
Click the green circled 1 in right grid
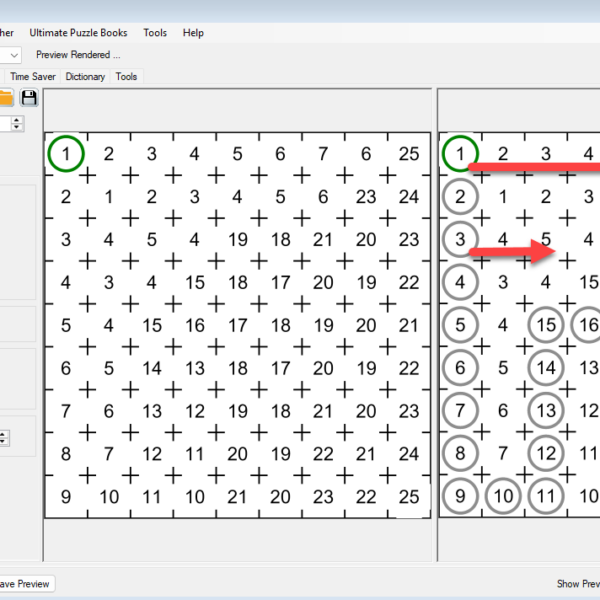click(x=460, y=153)
